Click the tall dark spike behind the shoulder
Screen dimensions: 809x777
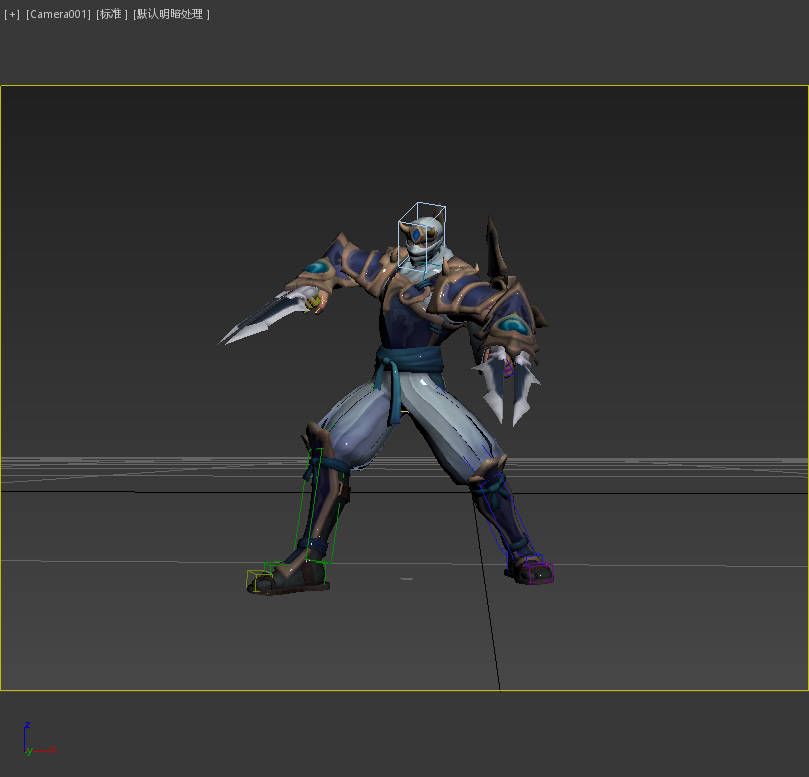click(x=495, y=245)
